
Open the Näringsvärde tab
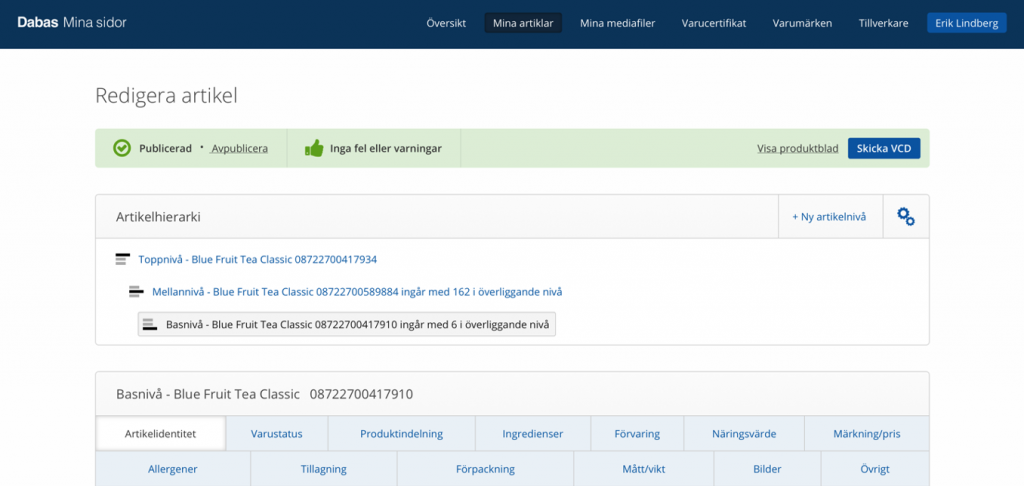[744, 434]
